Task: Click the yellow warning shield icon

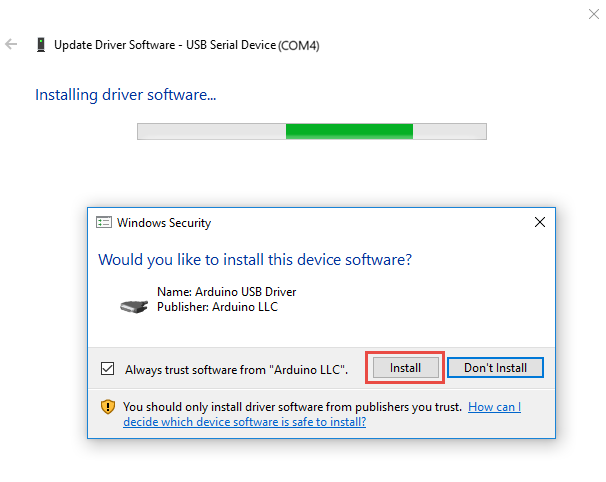Action: click(108, 407)
